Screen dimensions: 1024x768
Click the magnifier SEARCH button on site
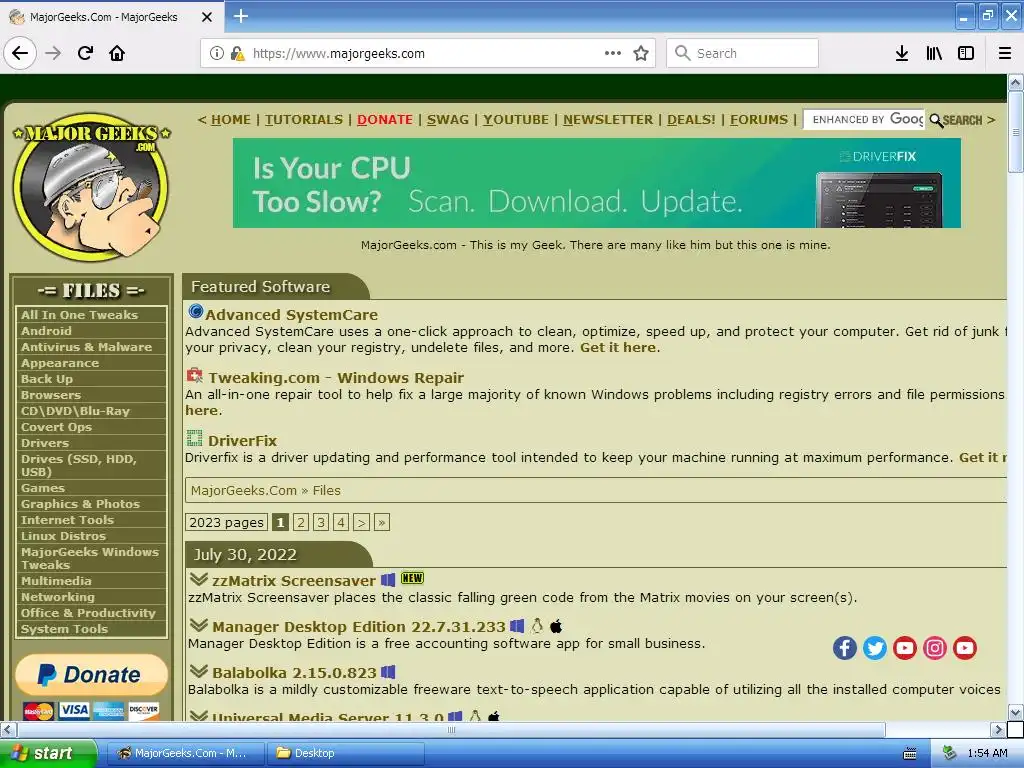click(x=956, y=120)
